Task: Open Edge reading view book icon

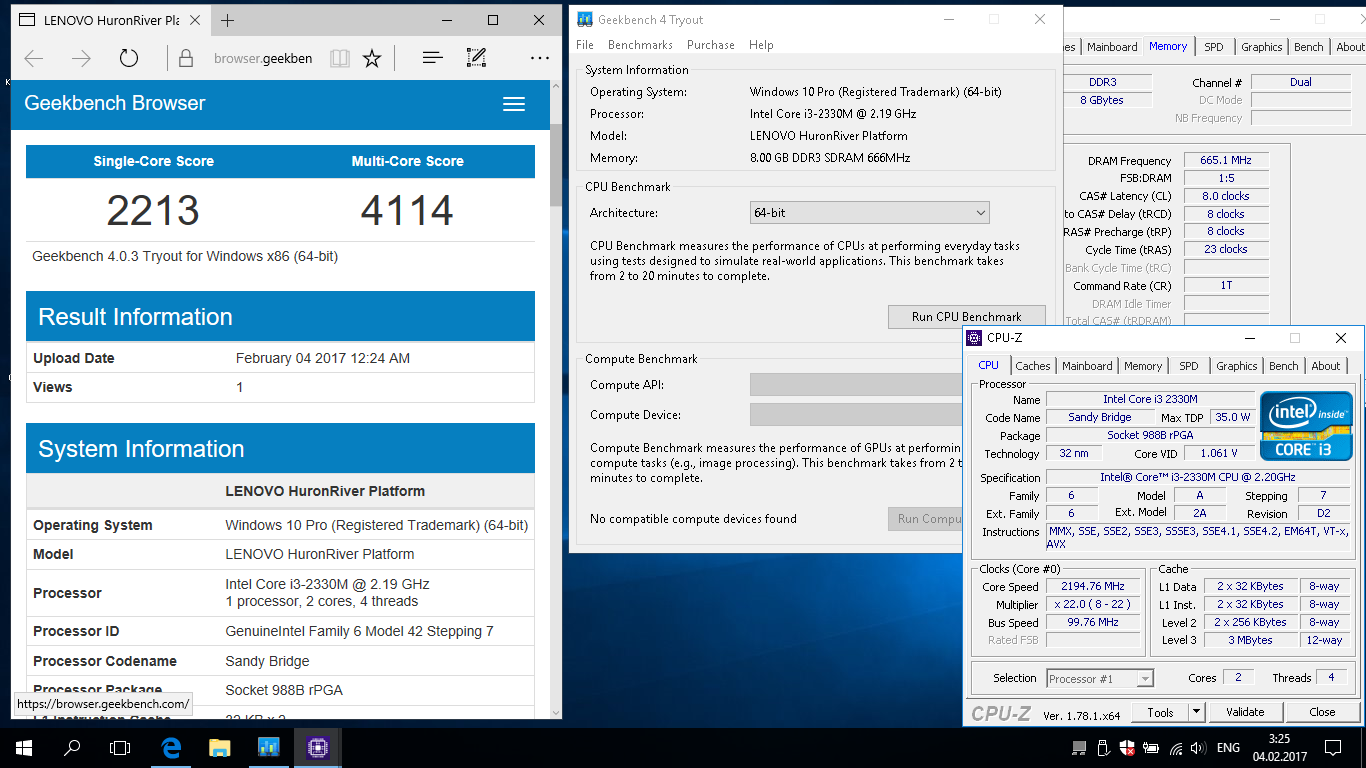Action: coord(340,59)
